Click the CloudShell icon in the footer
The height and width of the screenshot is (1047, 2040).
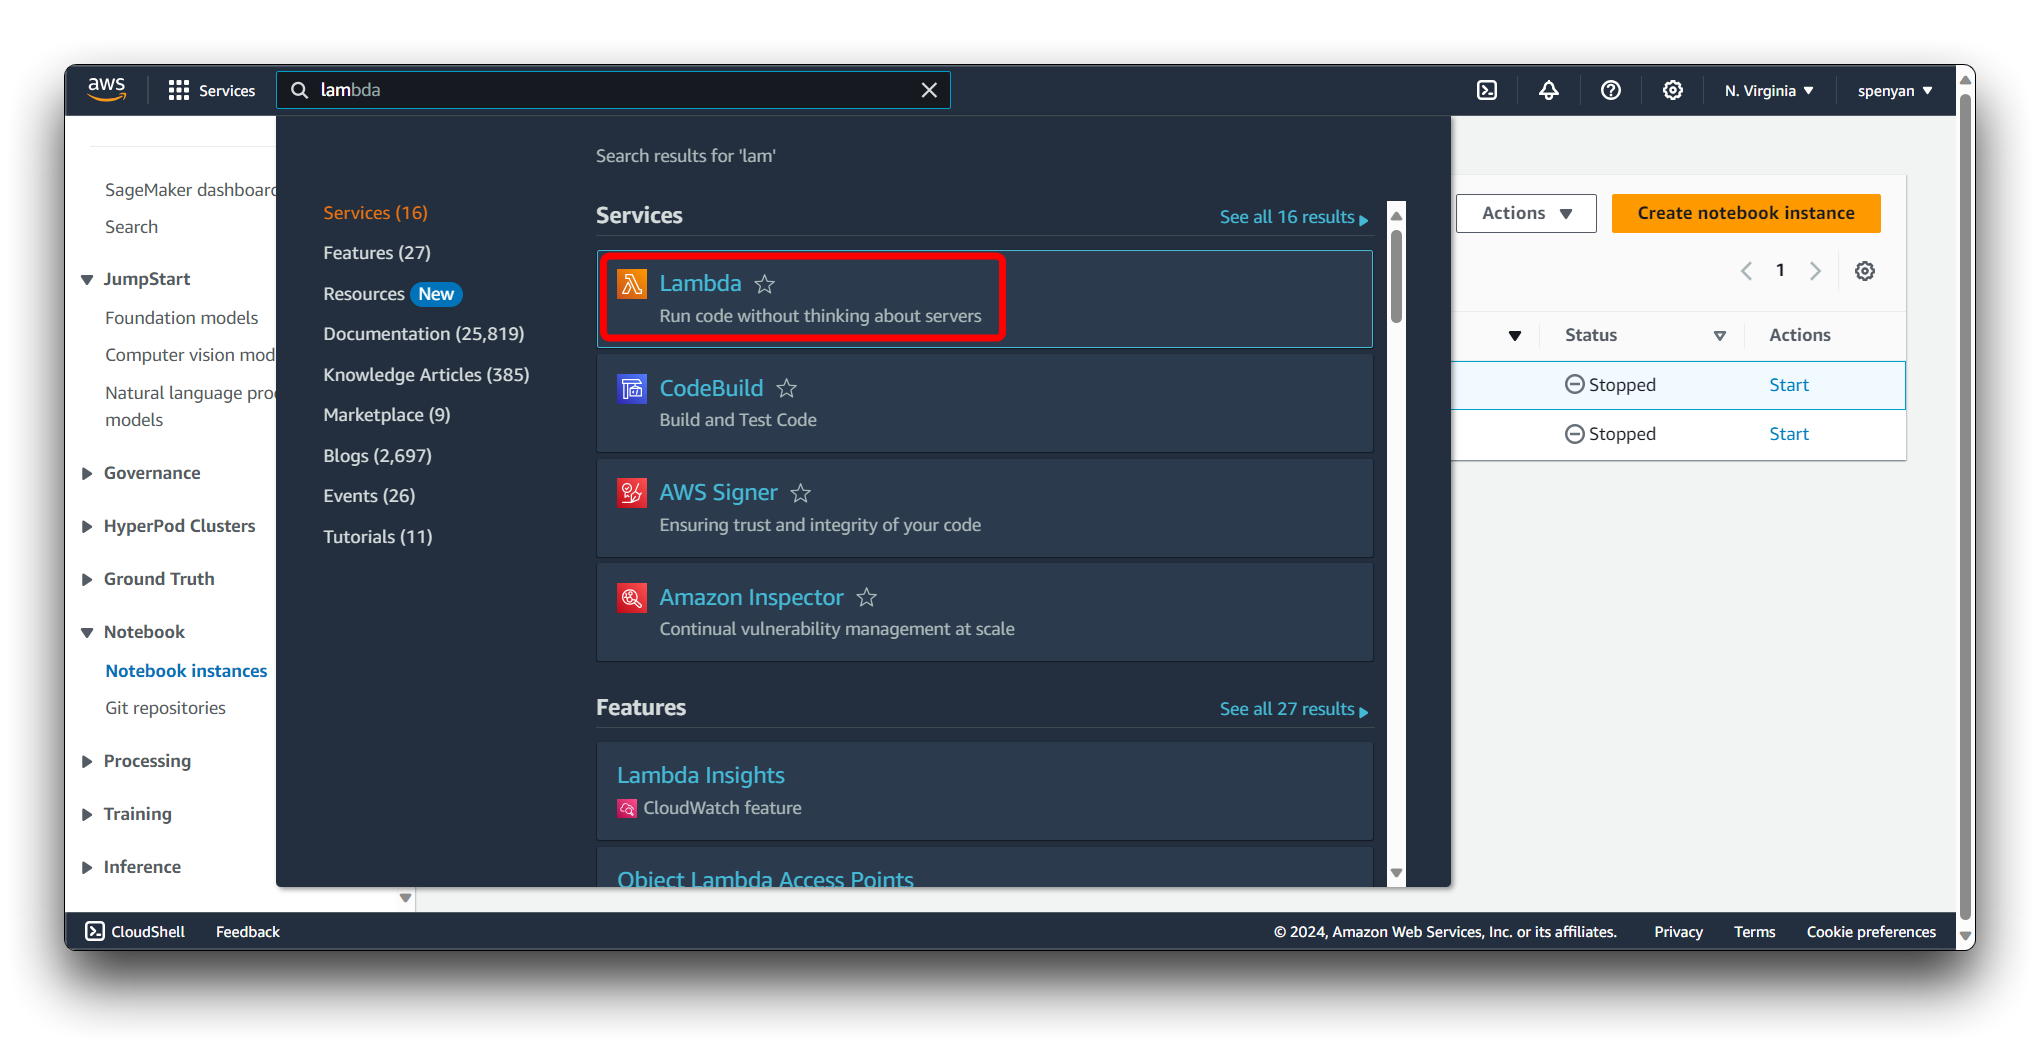[x=95, y=931]
